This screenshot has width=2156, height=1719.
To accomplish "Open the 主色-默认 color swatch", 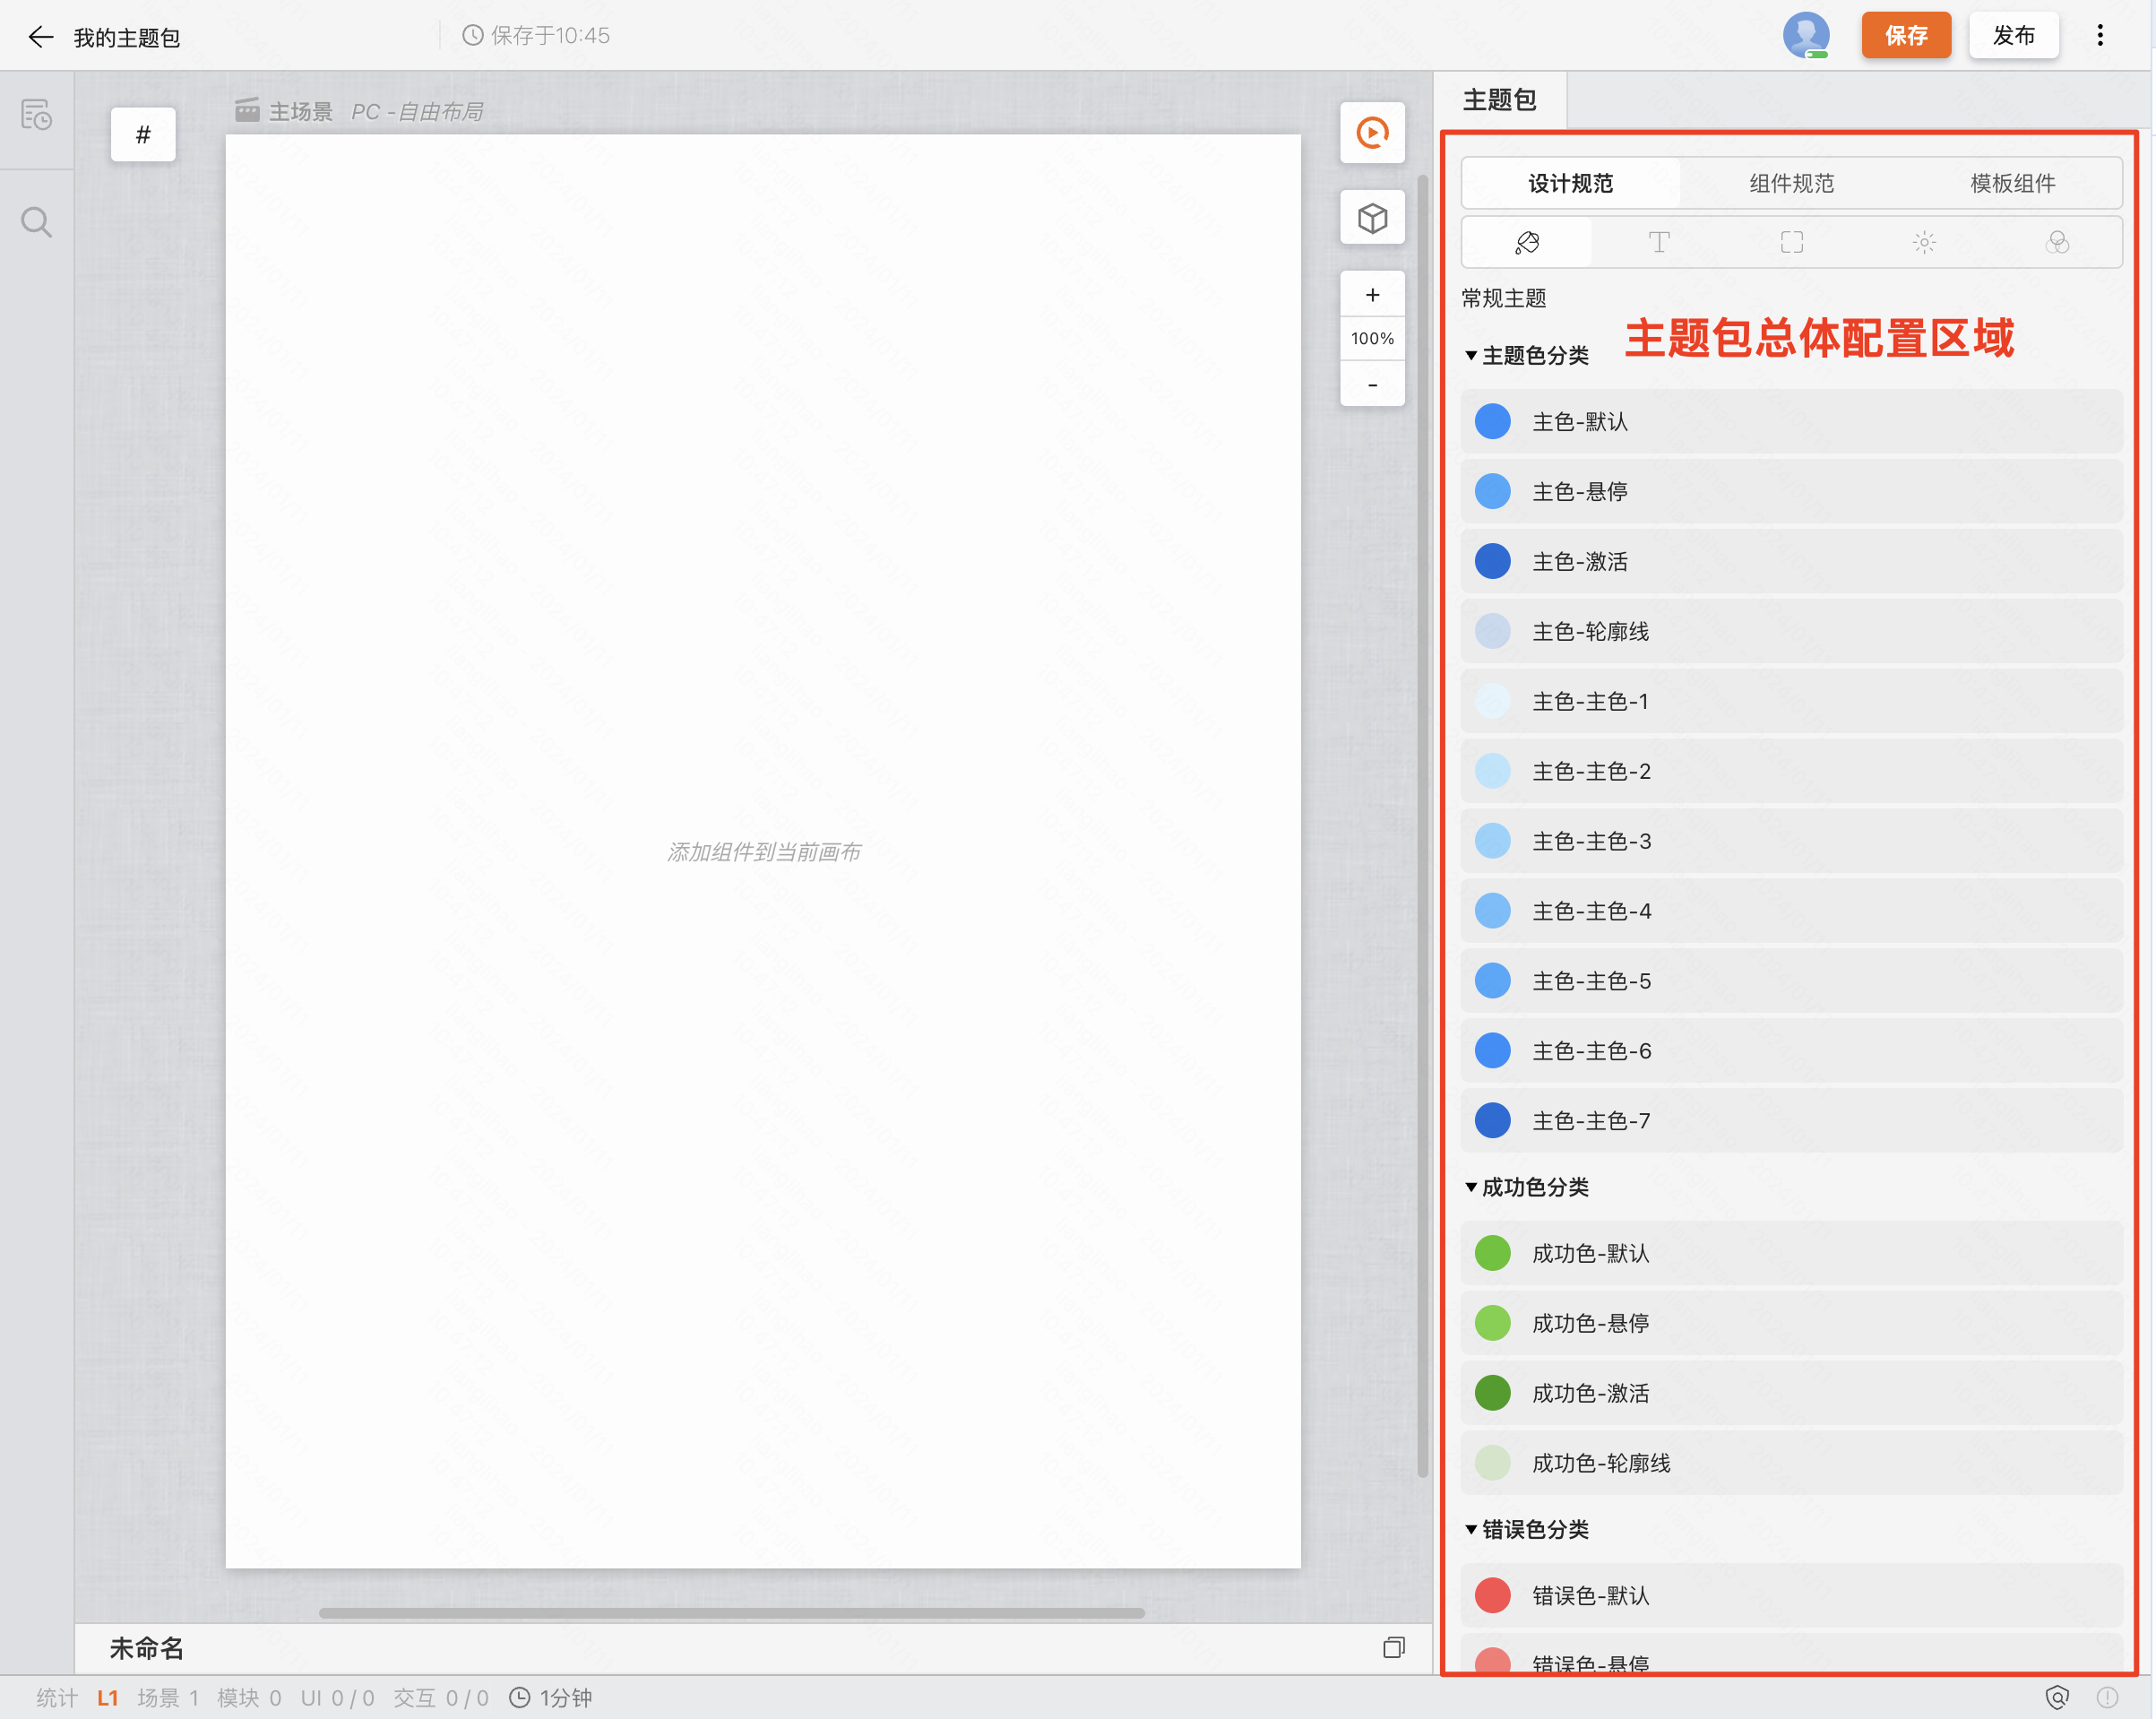I will pyautogui.click(x=1493, y=422).
